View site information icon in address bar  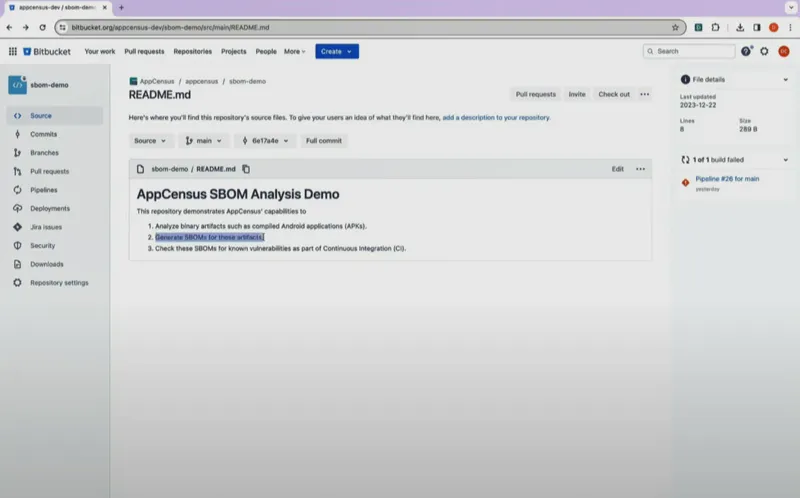[x=63, y=28]
